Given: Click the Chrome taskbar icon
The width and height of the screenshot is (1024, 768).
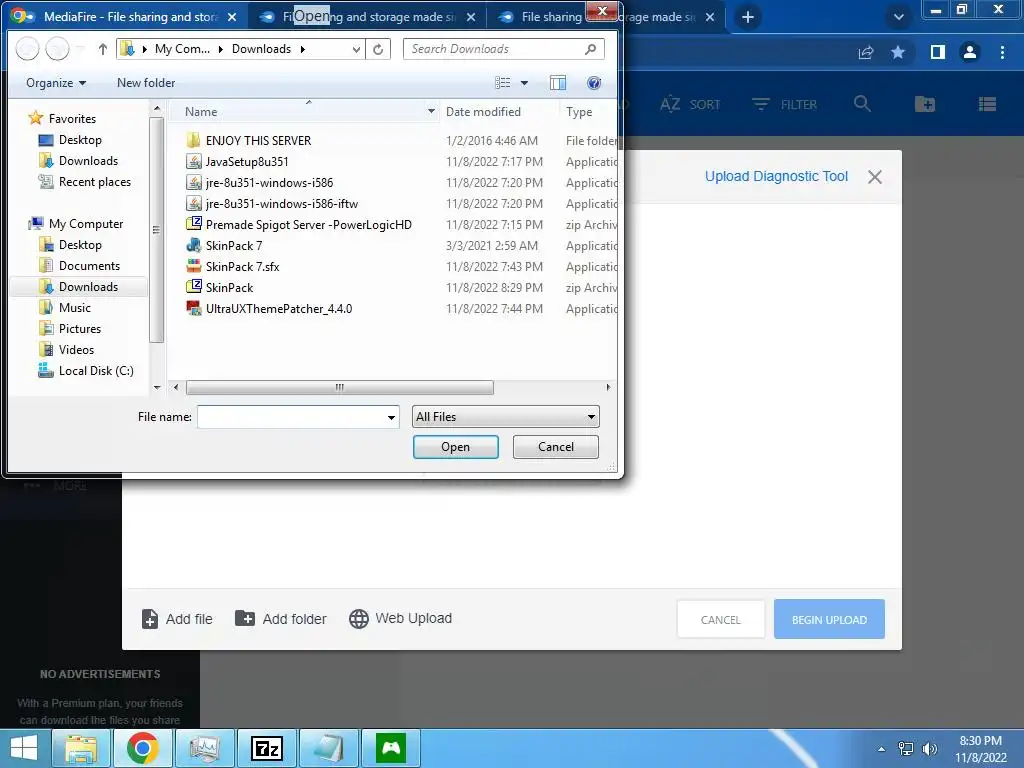Looking at the screenshot, I should point(143,748).
